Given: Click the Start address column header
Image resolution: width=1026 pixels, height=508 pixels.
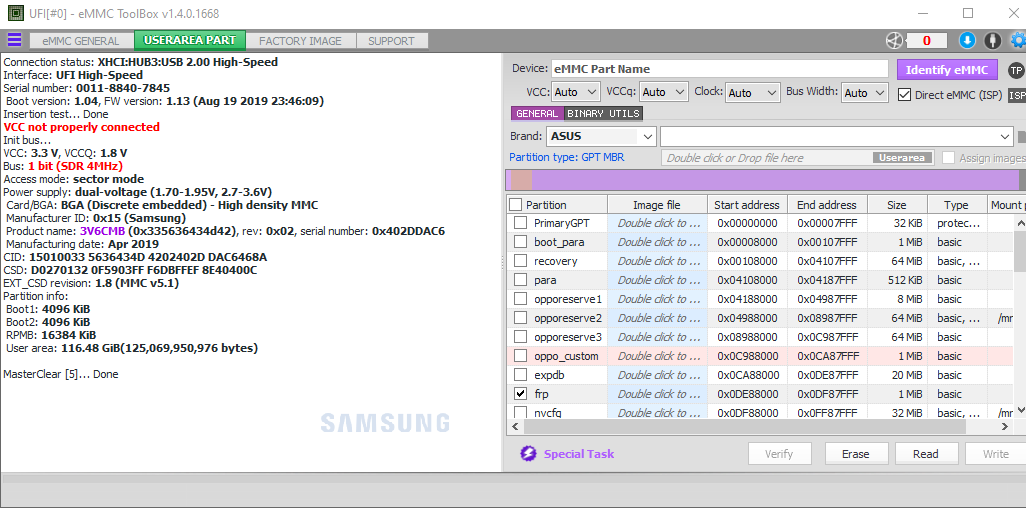Looking at the screenshot, I should (x=747, y=205).
